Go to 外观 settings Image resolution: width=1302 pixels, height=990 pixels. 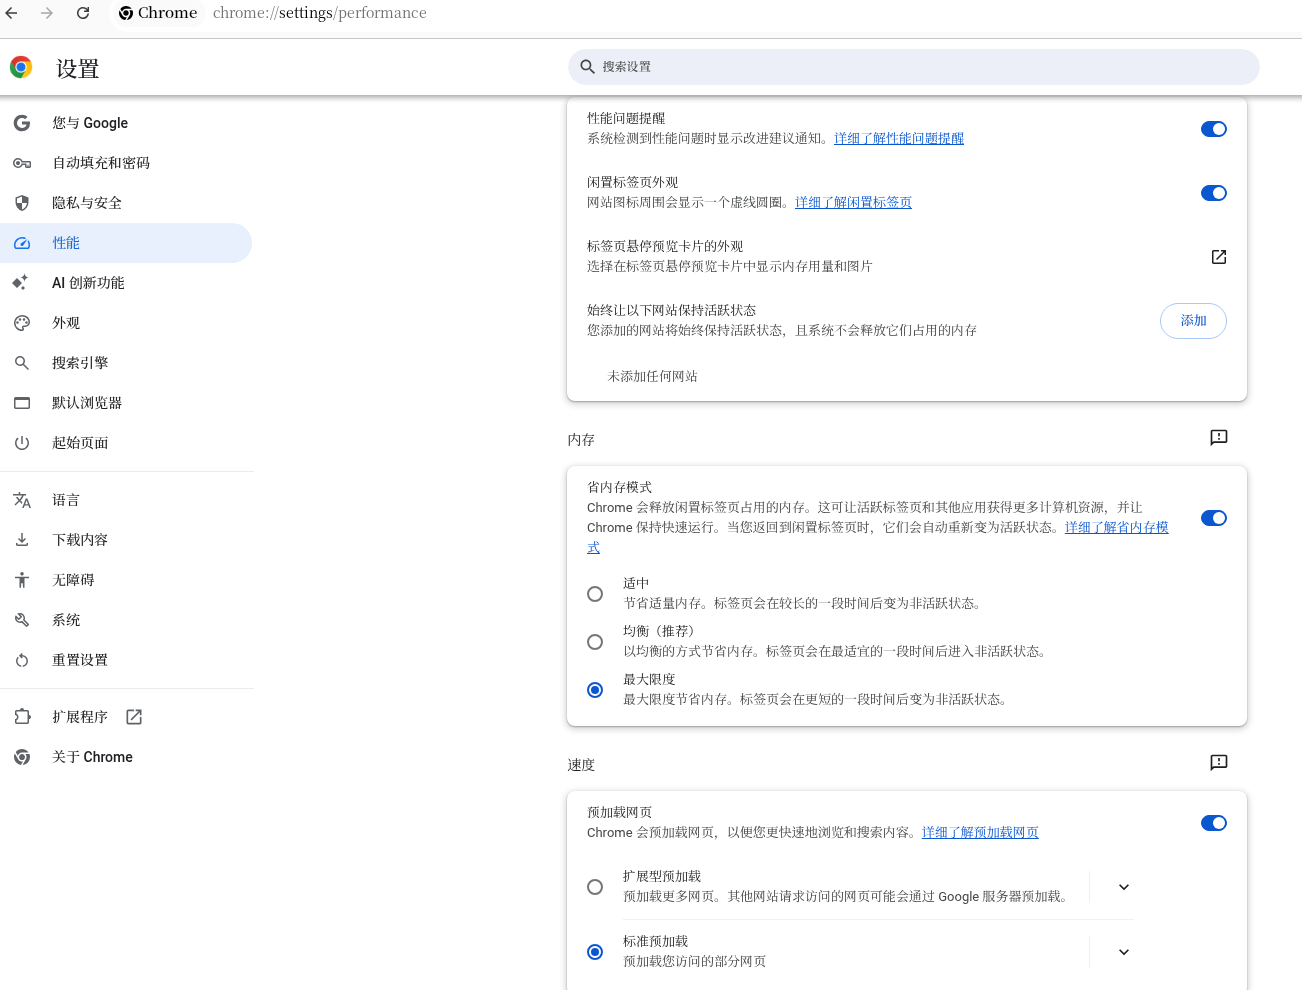pos(126,323)
